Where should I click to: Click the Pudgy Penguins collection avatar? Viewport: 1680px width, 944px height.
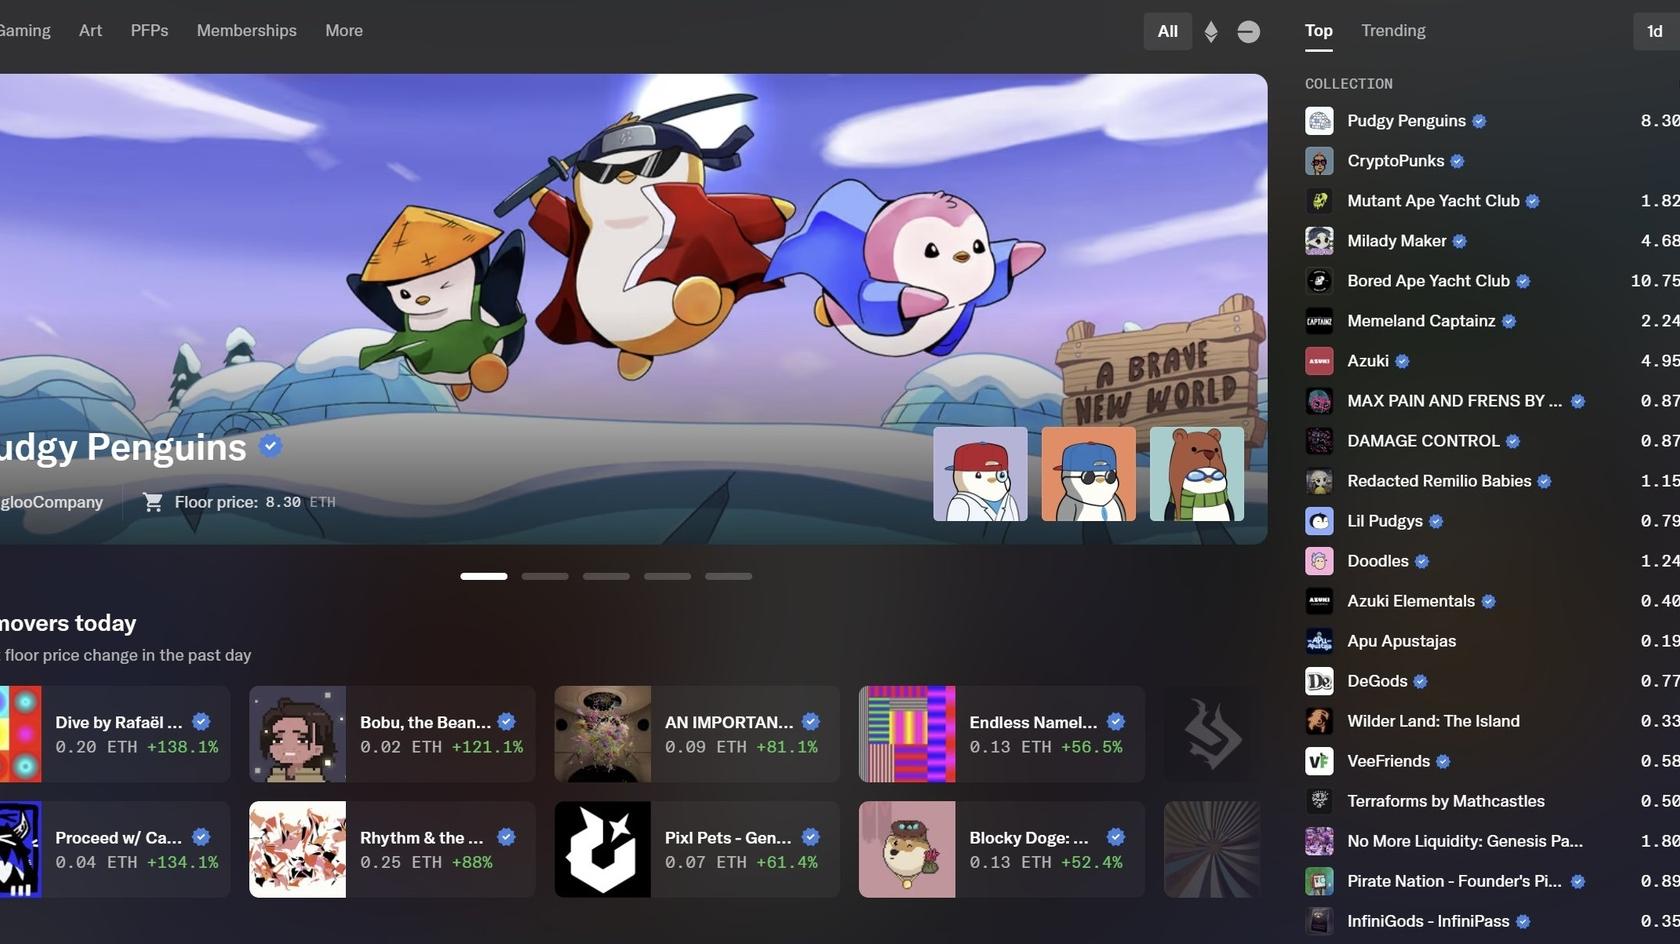tap(1319, 121)
